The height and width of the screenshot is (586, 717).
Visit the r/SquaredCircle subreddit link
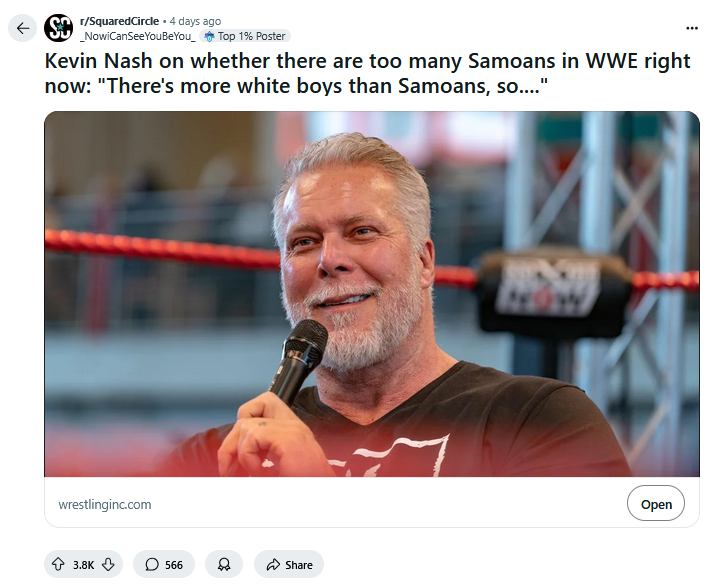pyautogui.click(x=119, y=21)
